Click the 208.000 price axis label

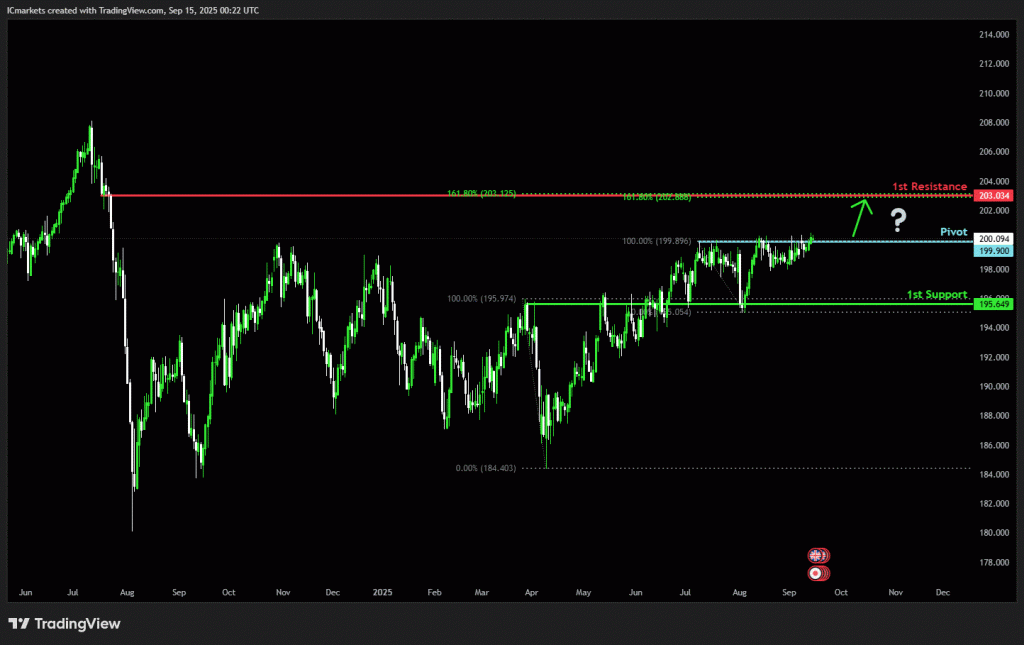[994, 123]
